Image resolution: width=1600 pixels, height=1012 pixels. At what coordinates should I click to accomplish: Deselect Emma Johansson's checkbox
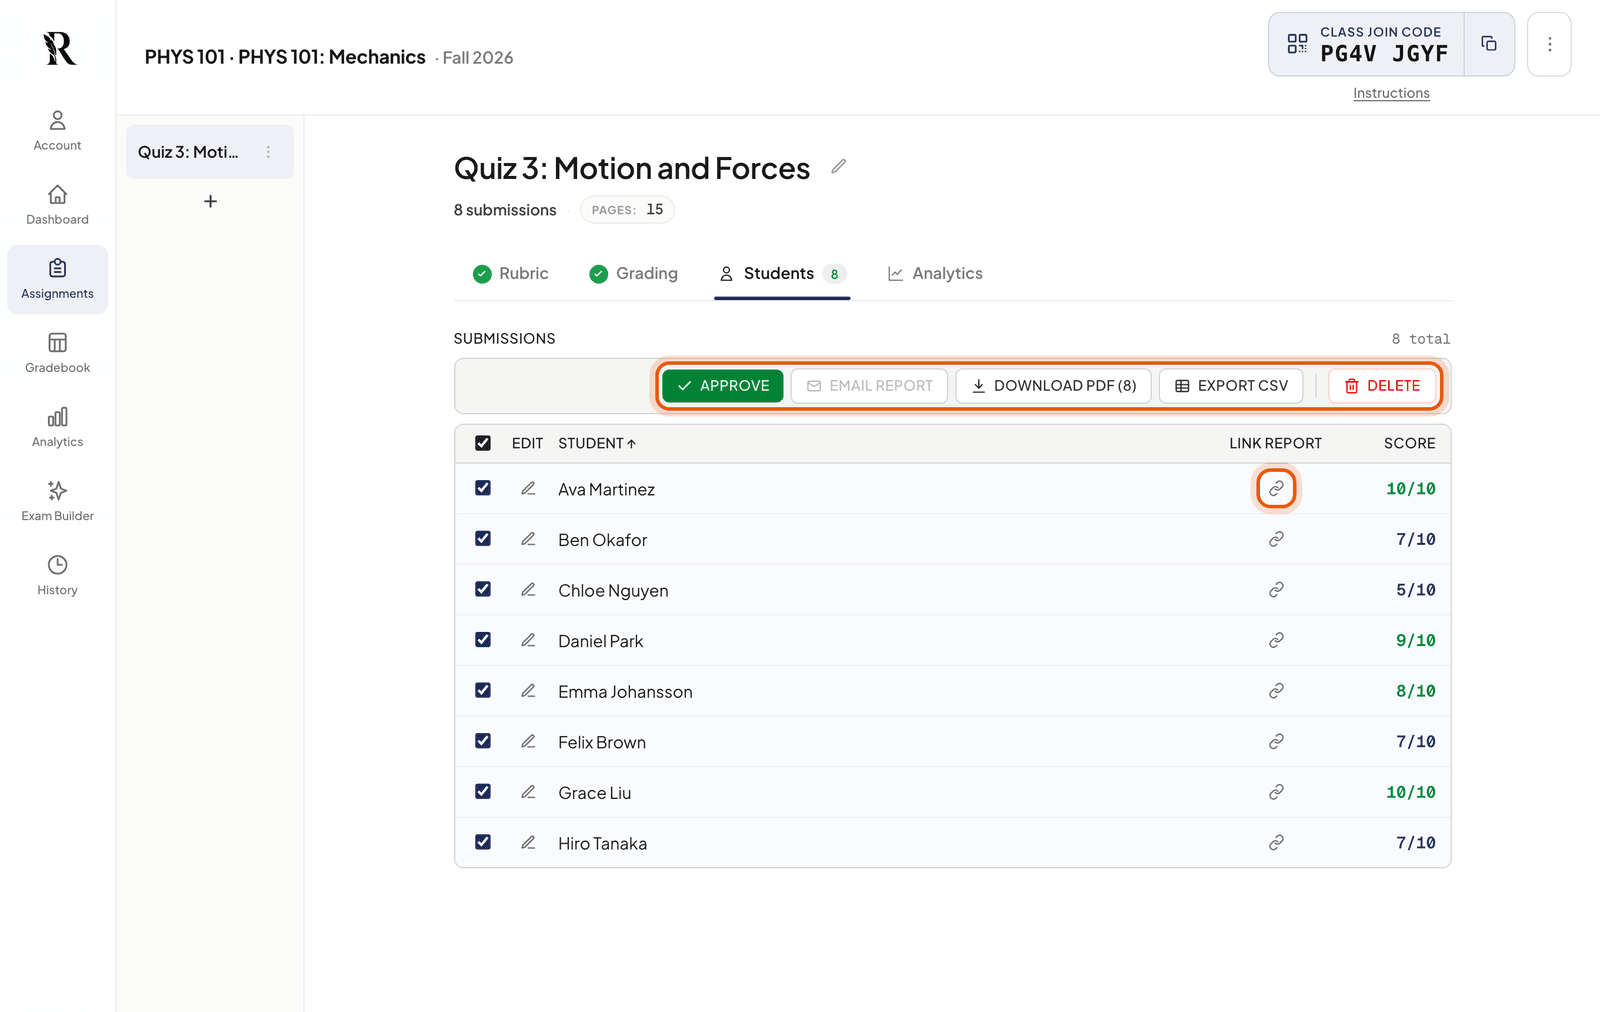(483, 691)
